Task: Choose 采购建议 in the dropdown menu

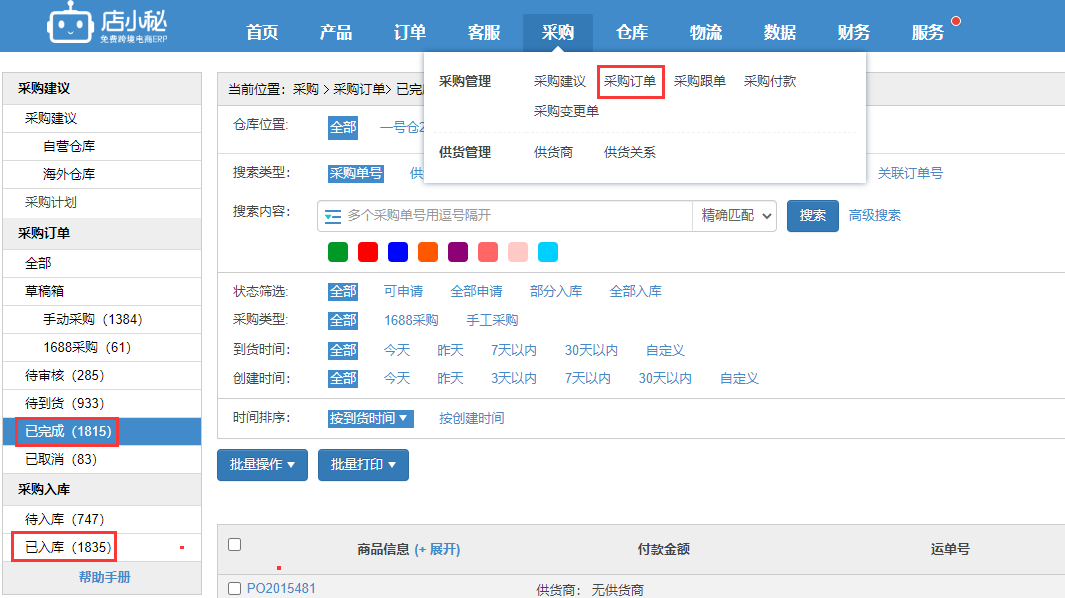Action: click(560, 82)
